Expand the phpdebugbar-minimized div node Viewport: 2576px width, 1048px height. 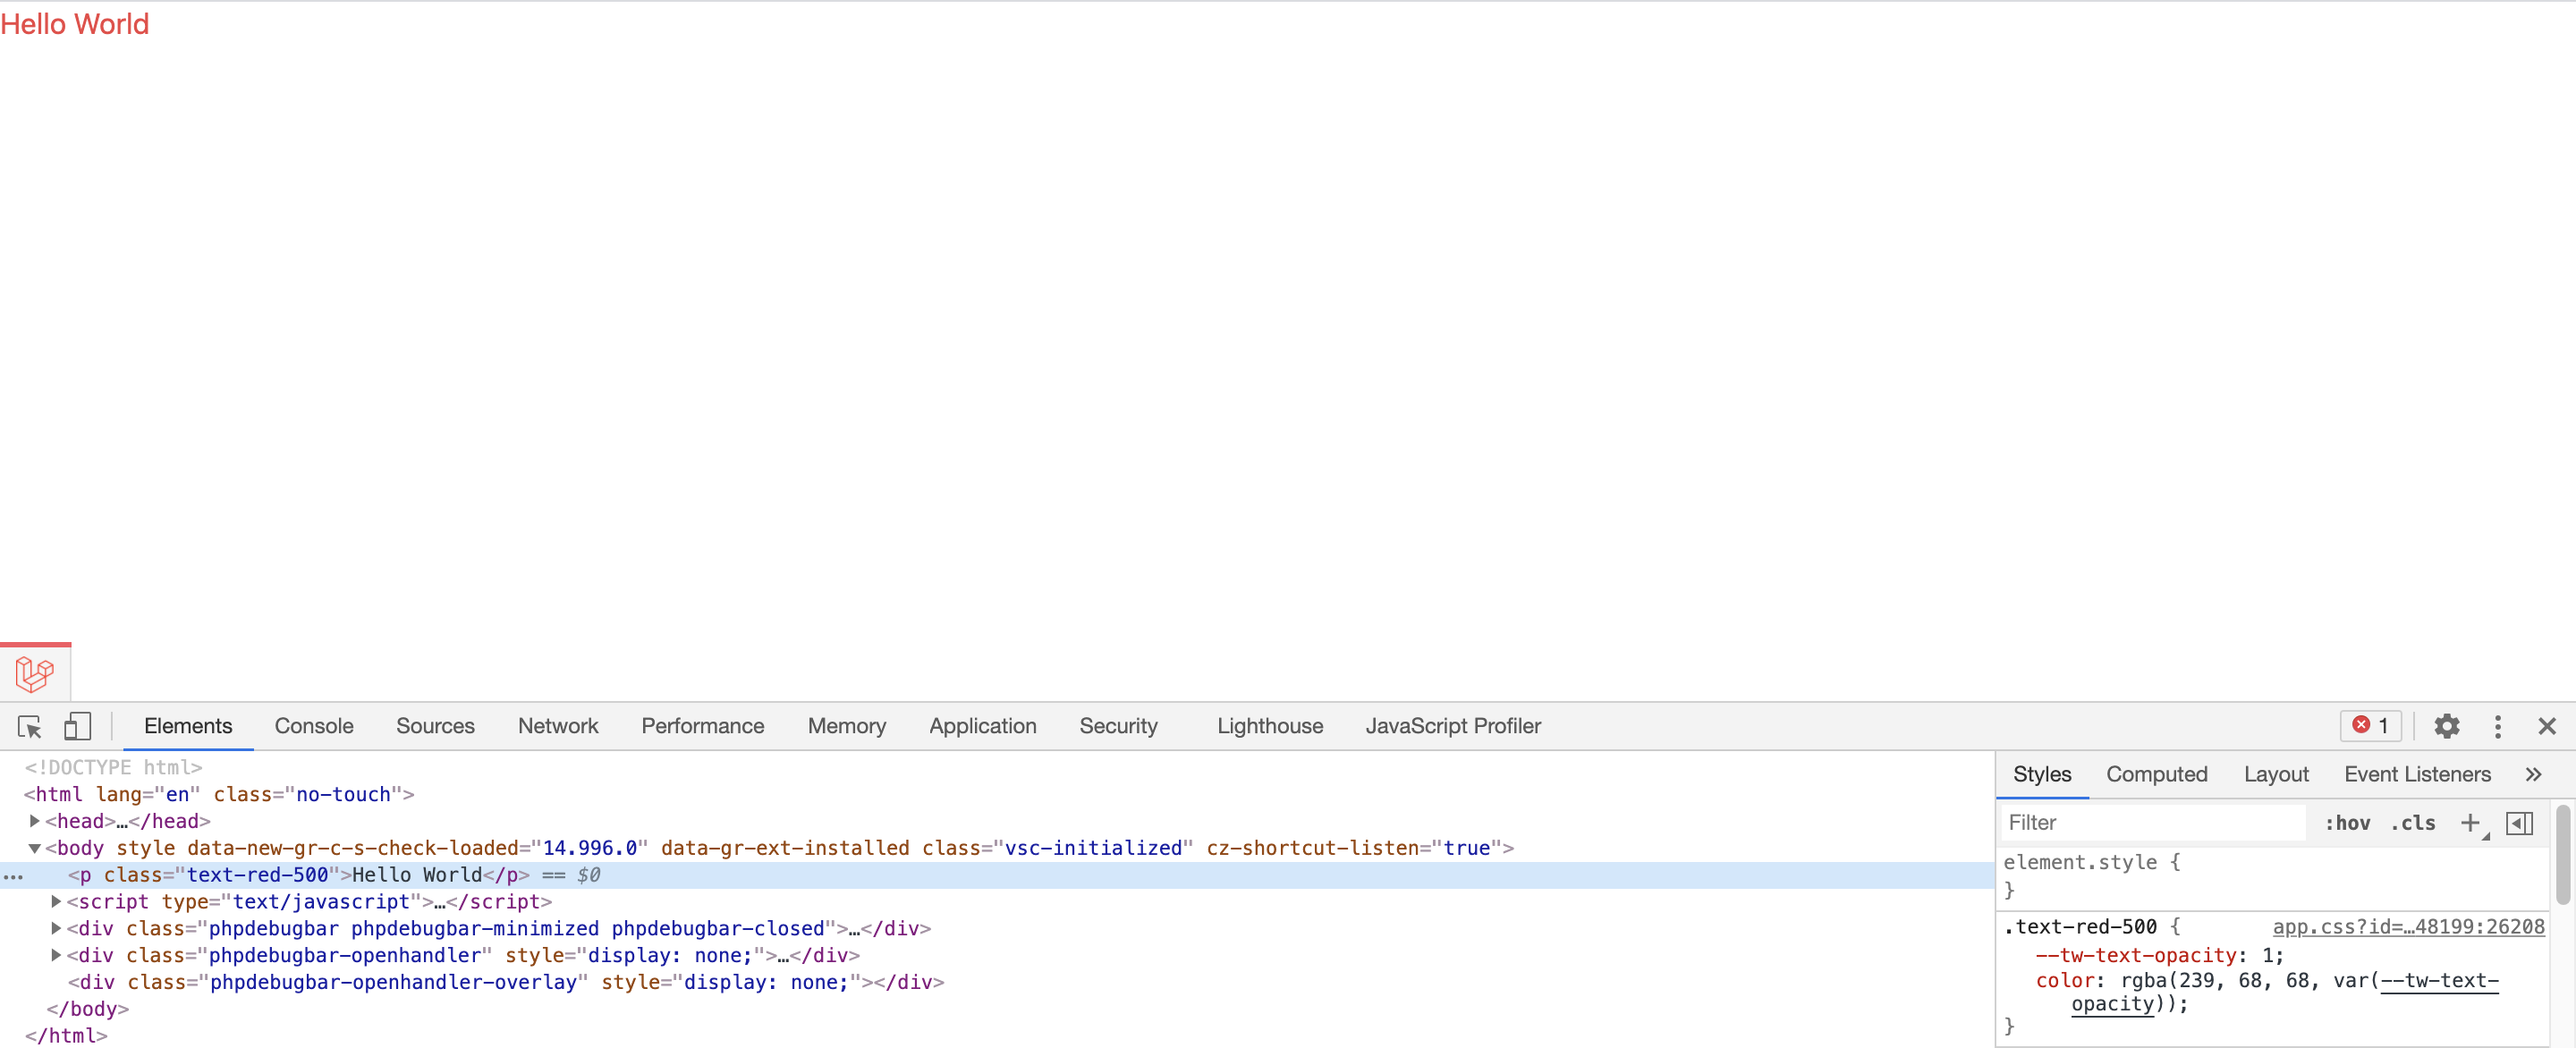coord(56,928)
